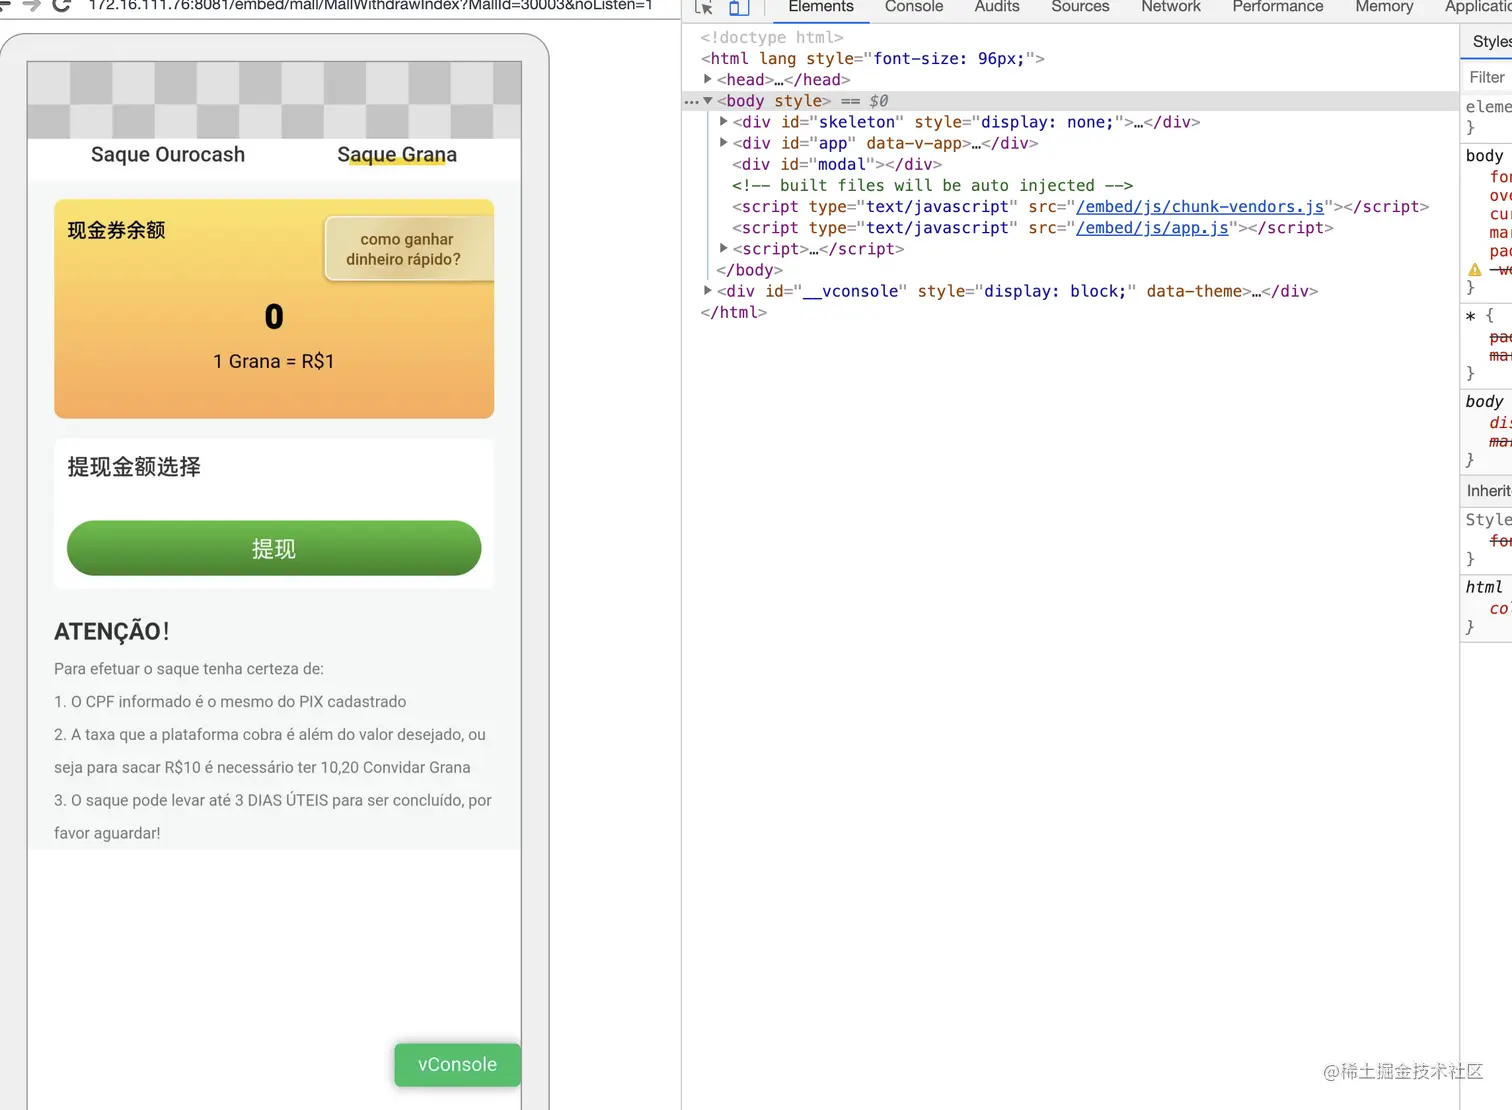Click the ellipsis beside body node
This screenshot has width=1512, height=1110.
pyautogui.click(x=691, y=101)
